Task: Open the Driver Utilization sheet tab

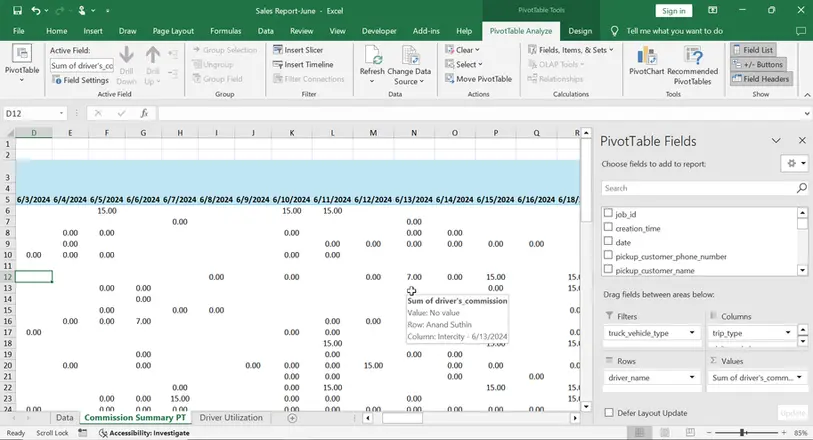Action: point(230,418)
